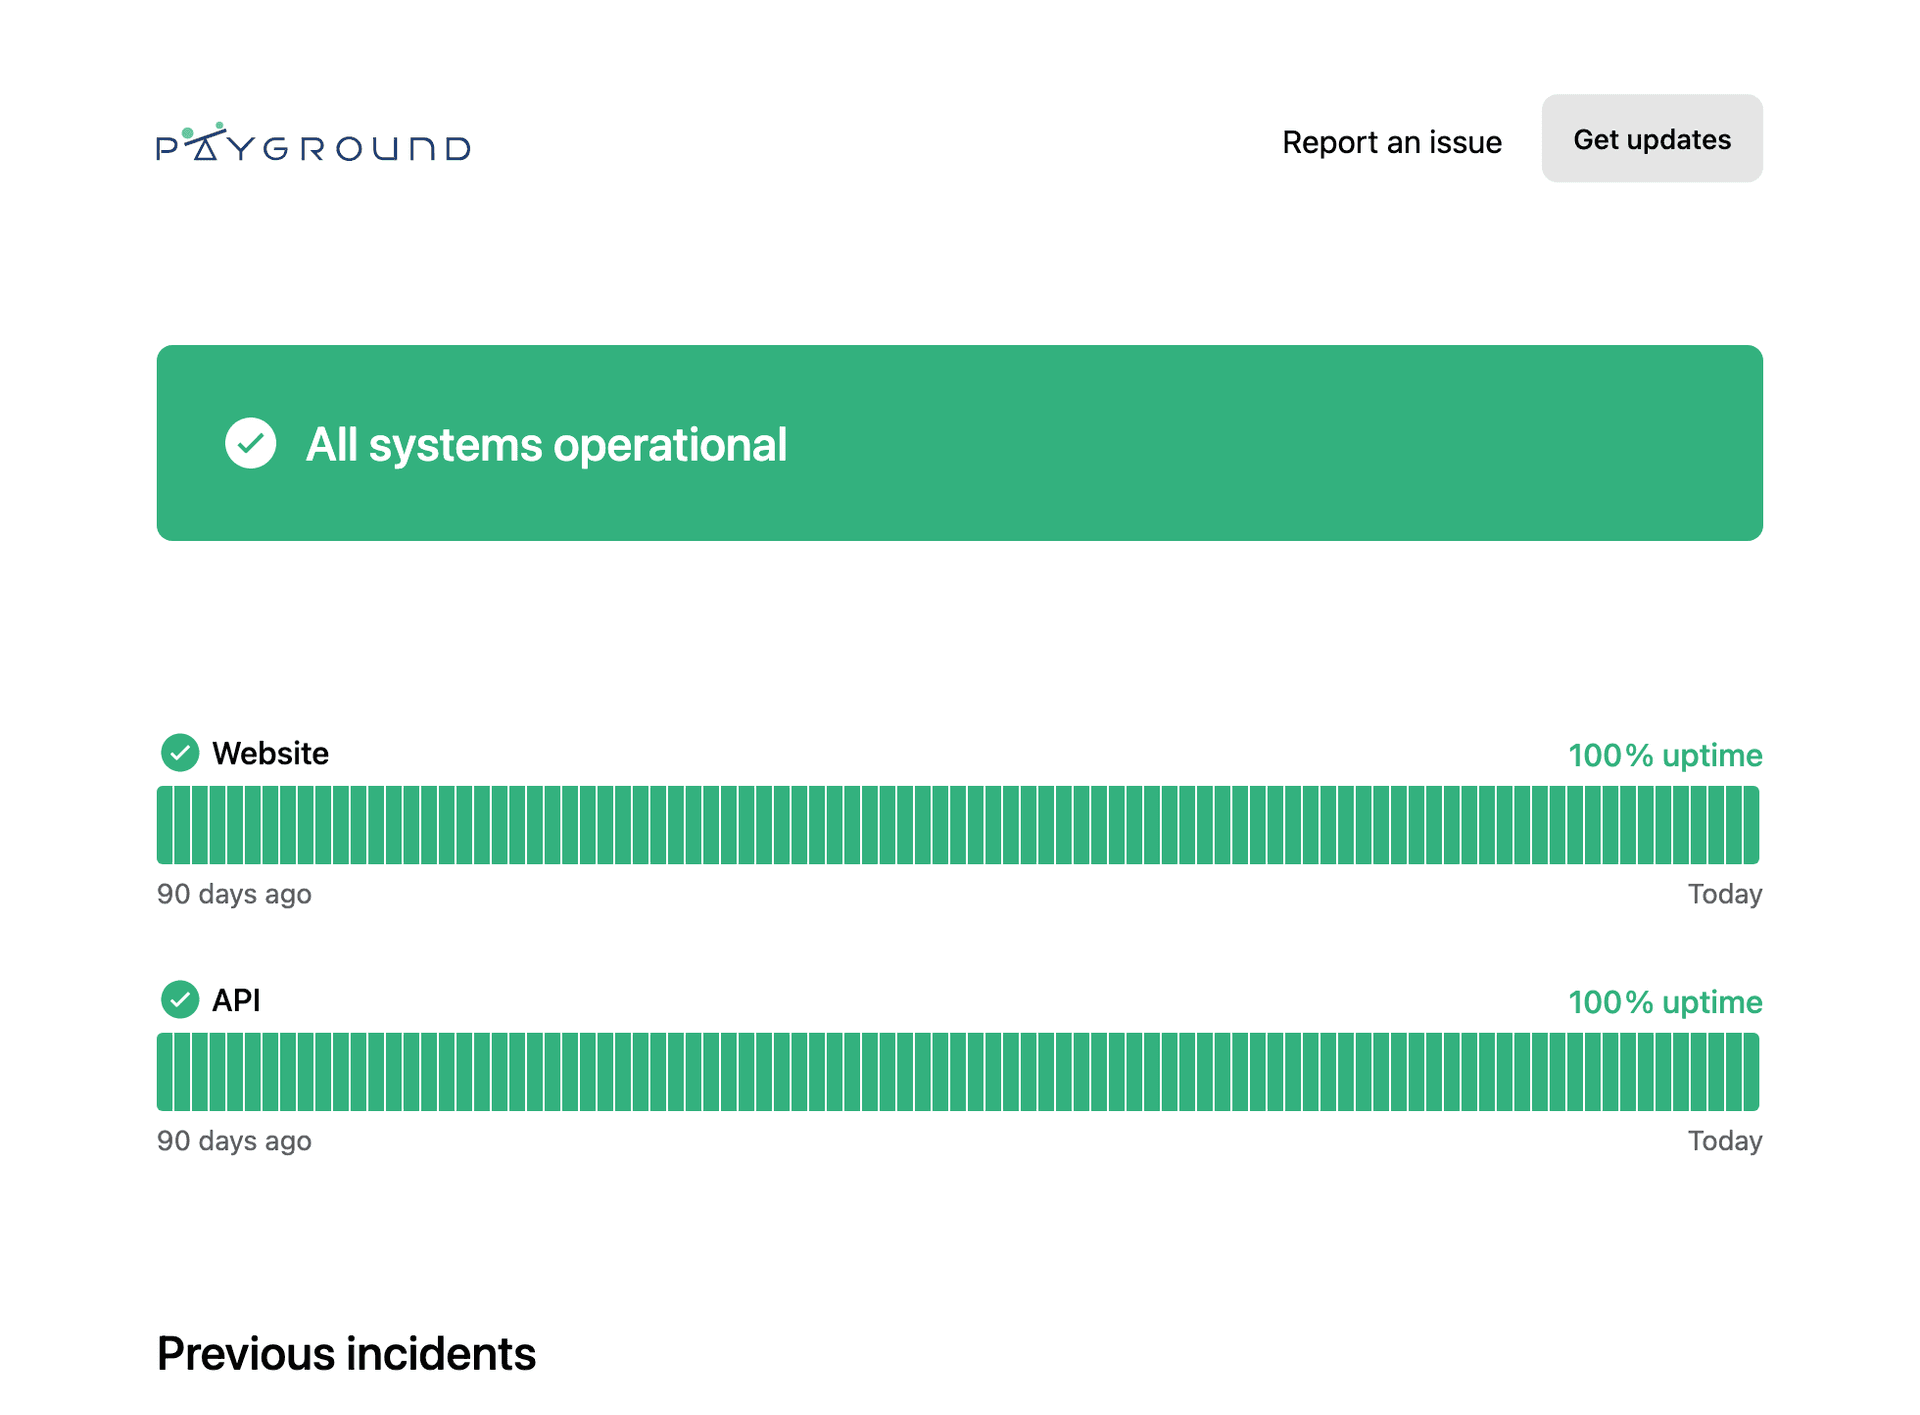This screenshot has height=1415, width=1920.
Task: Click the Website component name
Action: point(270,753)
